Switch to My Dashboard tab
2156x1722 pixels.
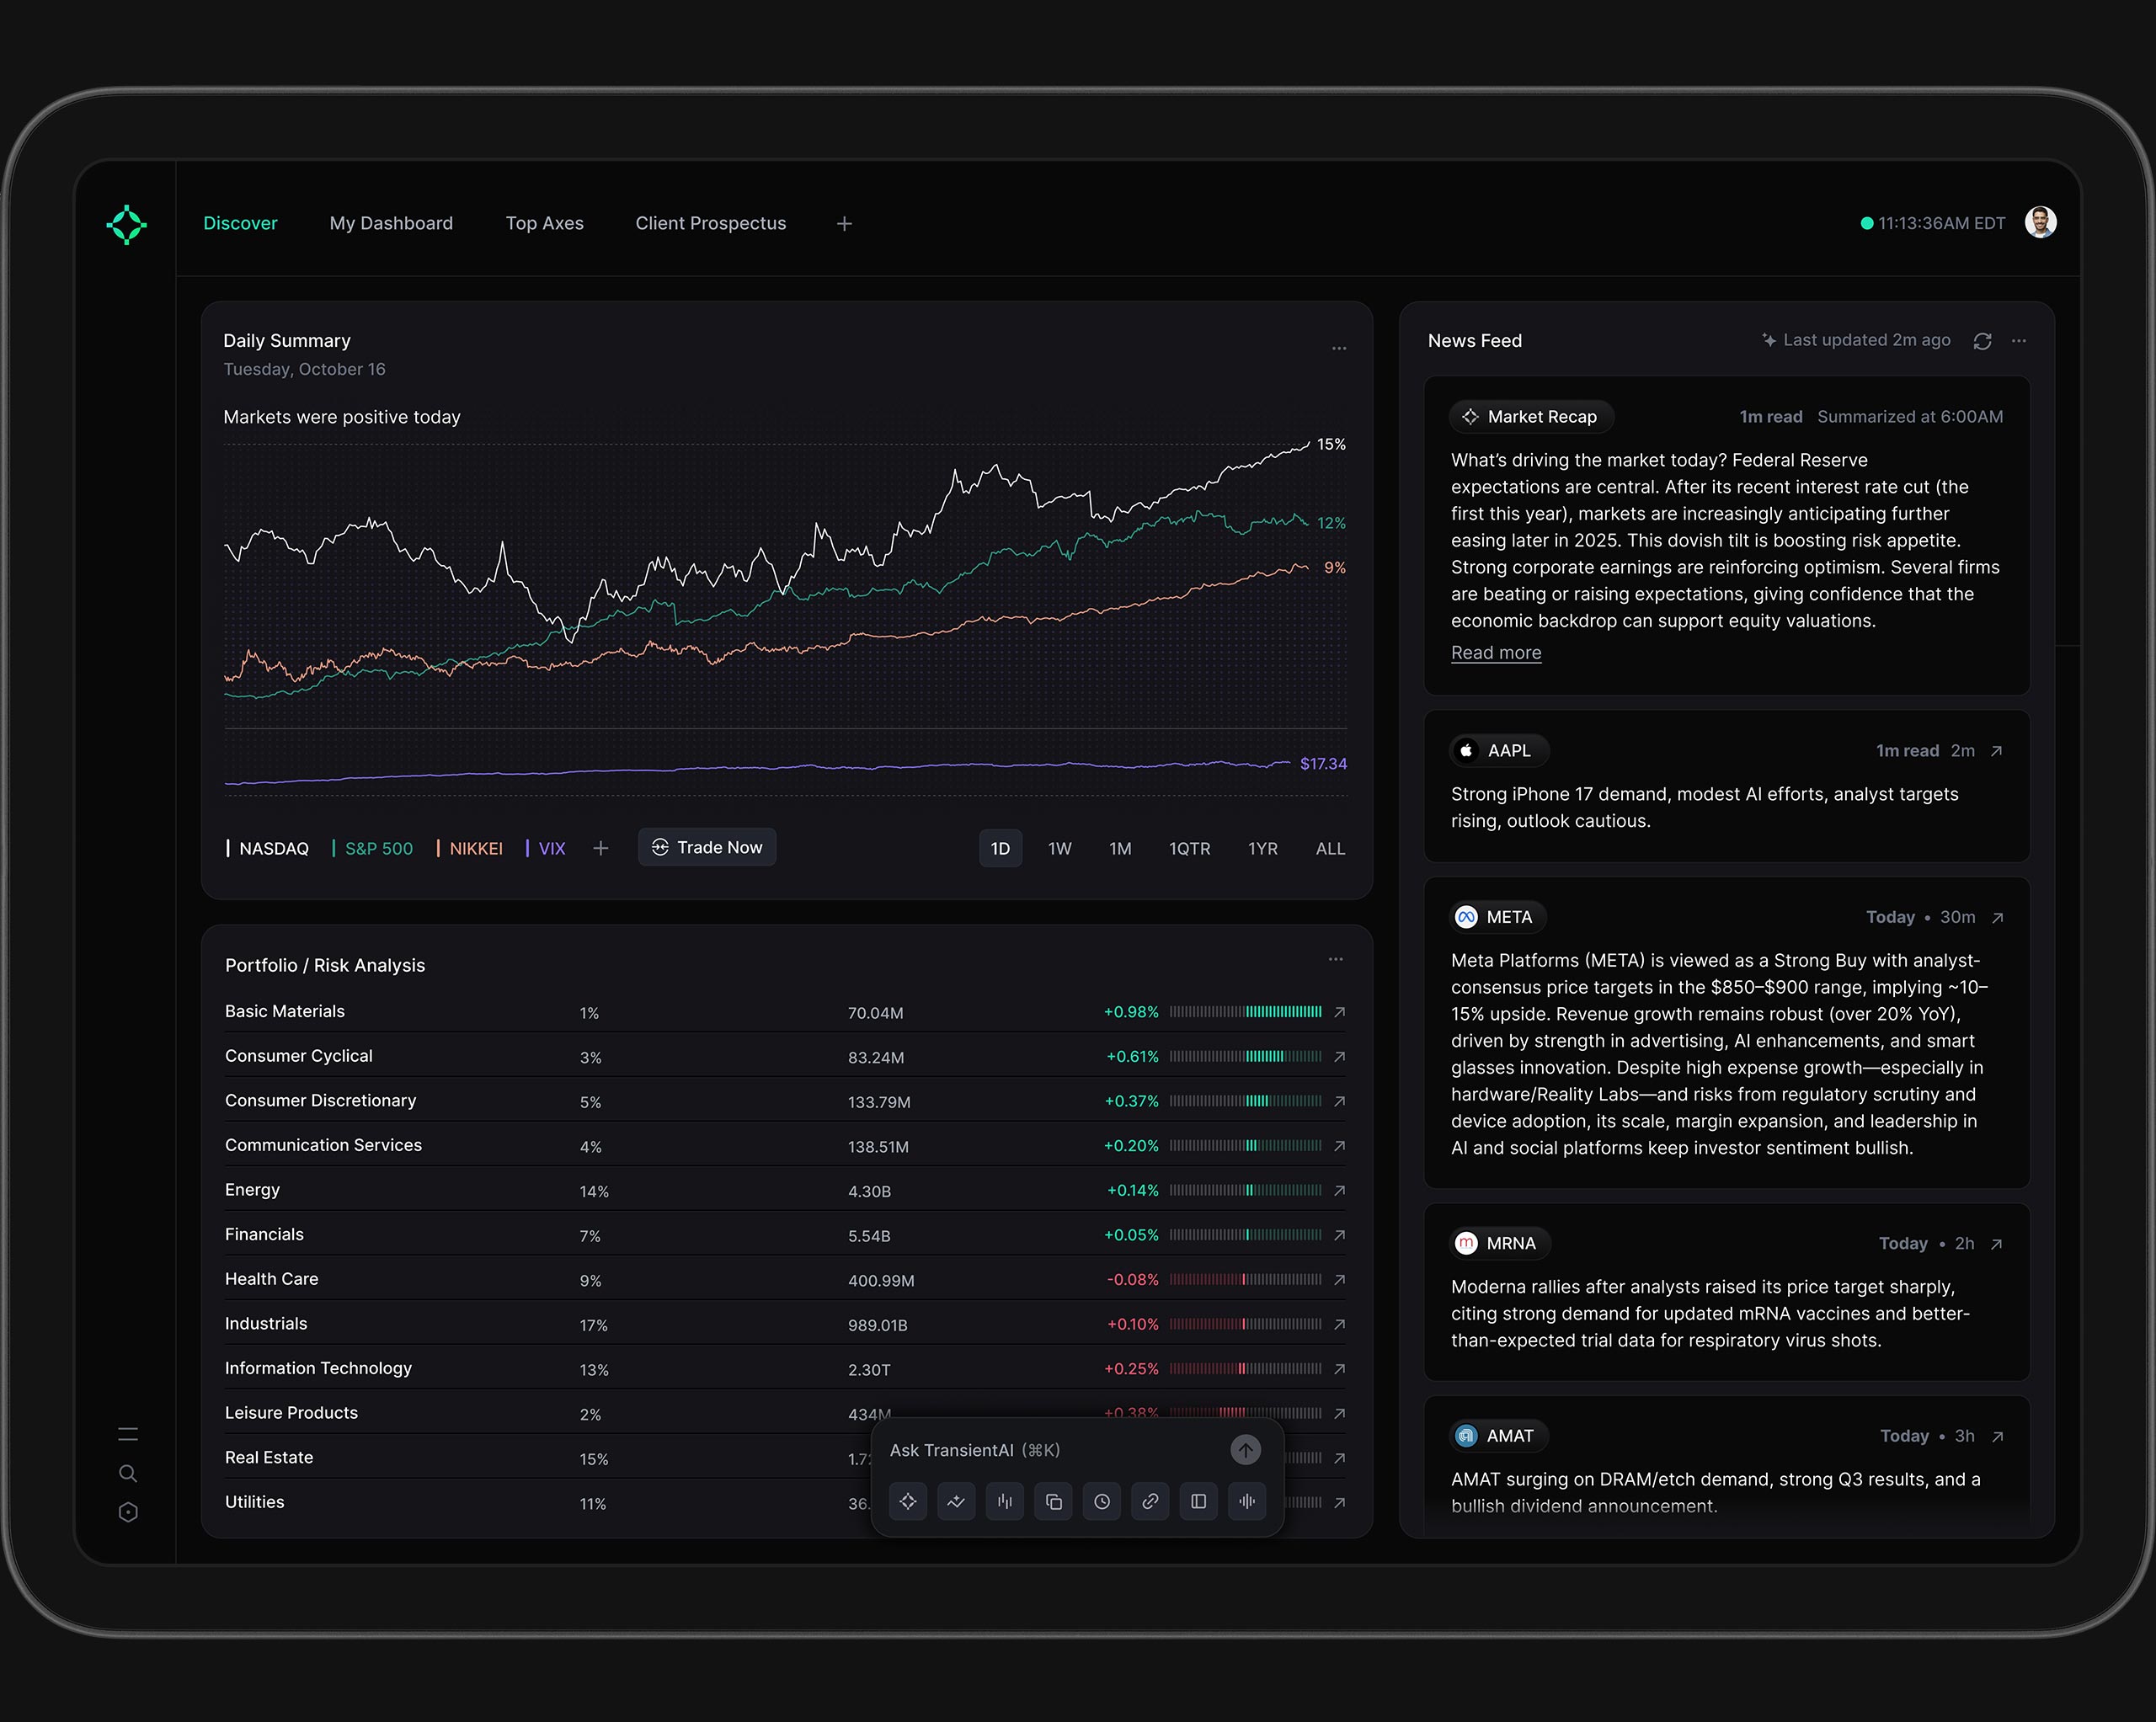tap(391, 223)
